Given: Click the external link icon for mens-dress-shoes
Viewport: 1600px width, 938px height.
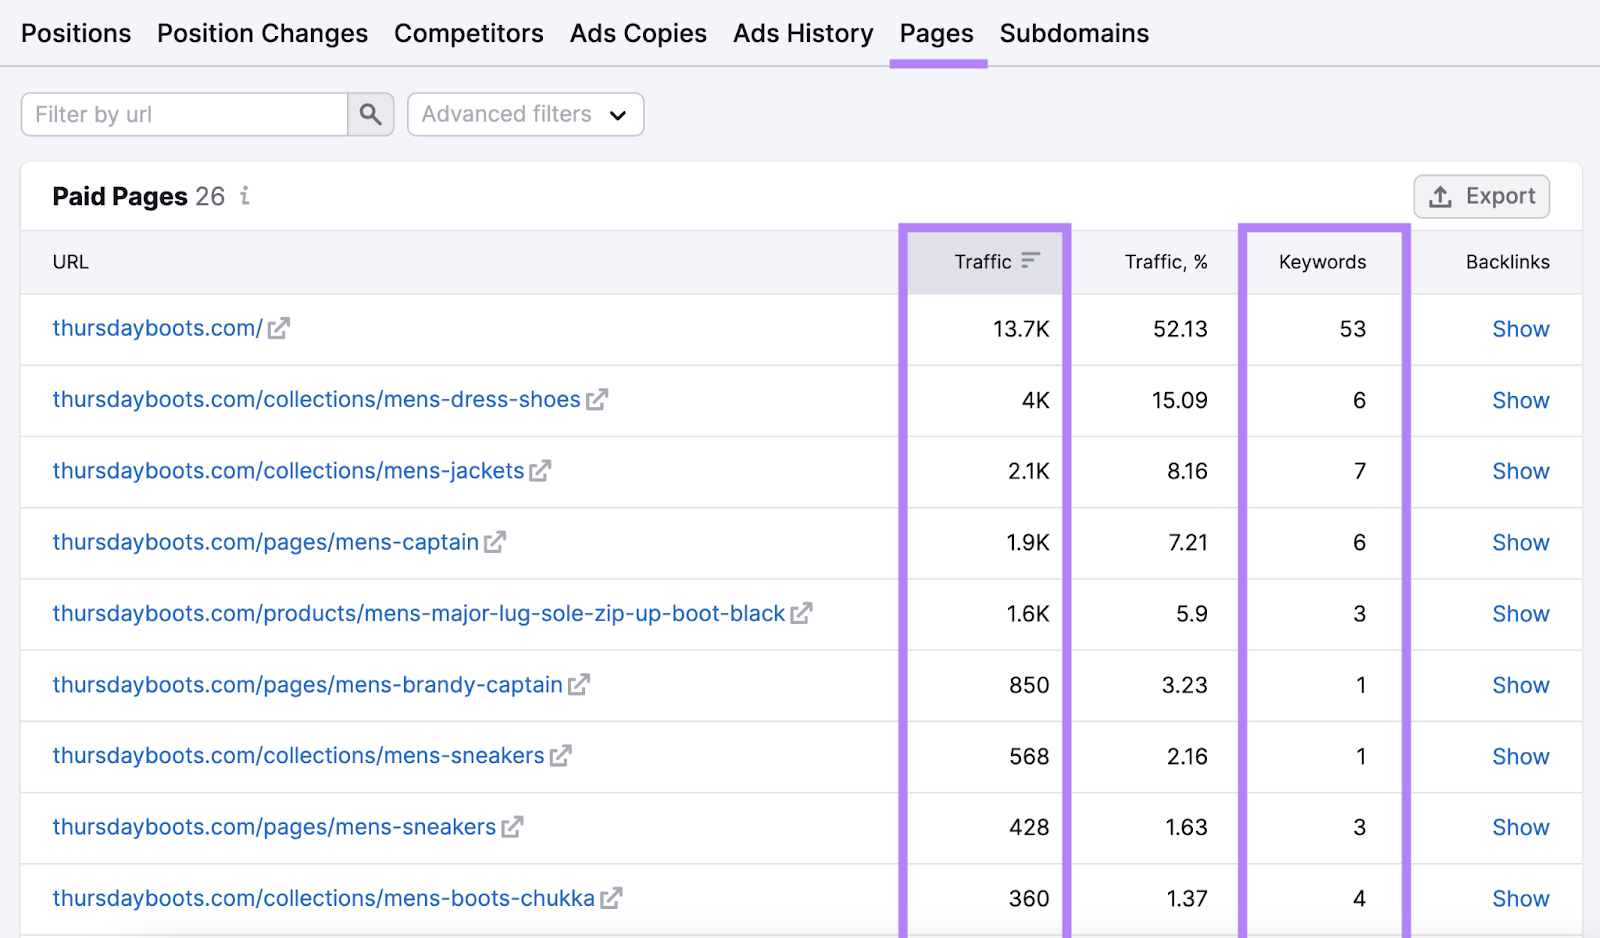Looking at the screenshot, I should [x=597, y=399].
